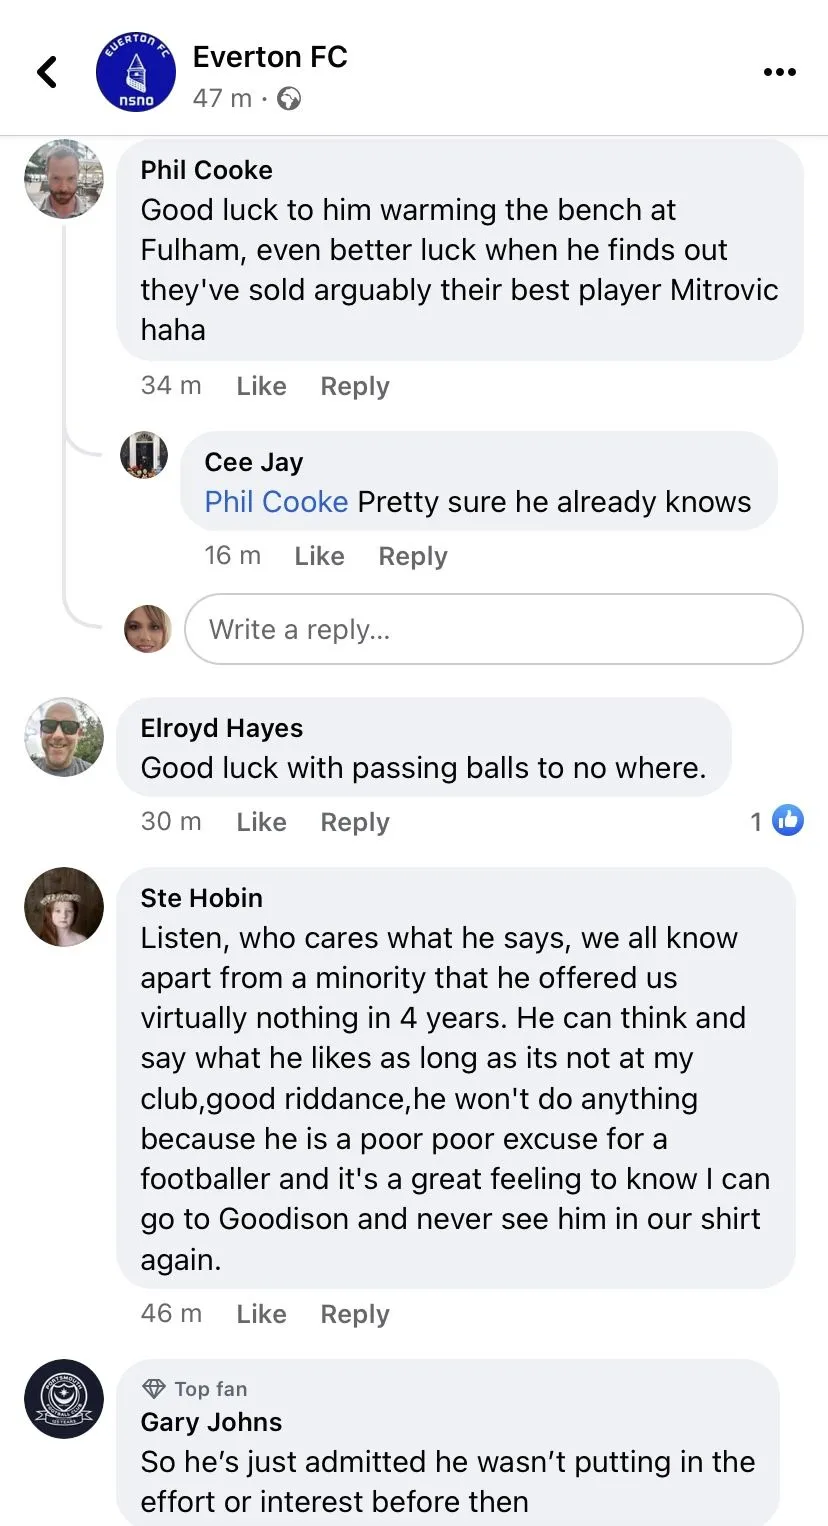Tap the Write a reply input field
The height and width of the screenshot is (1526, 828).
(494, 629)
